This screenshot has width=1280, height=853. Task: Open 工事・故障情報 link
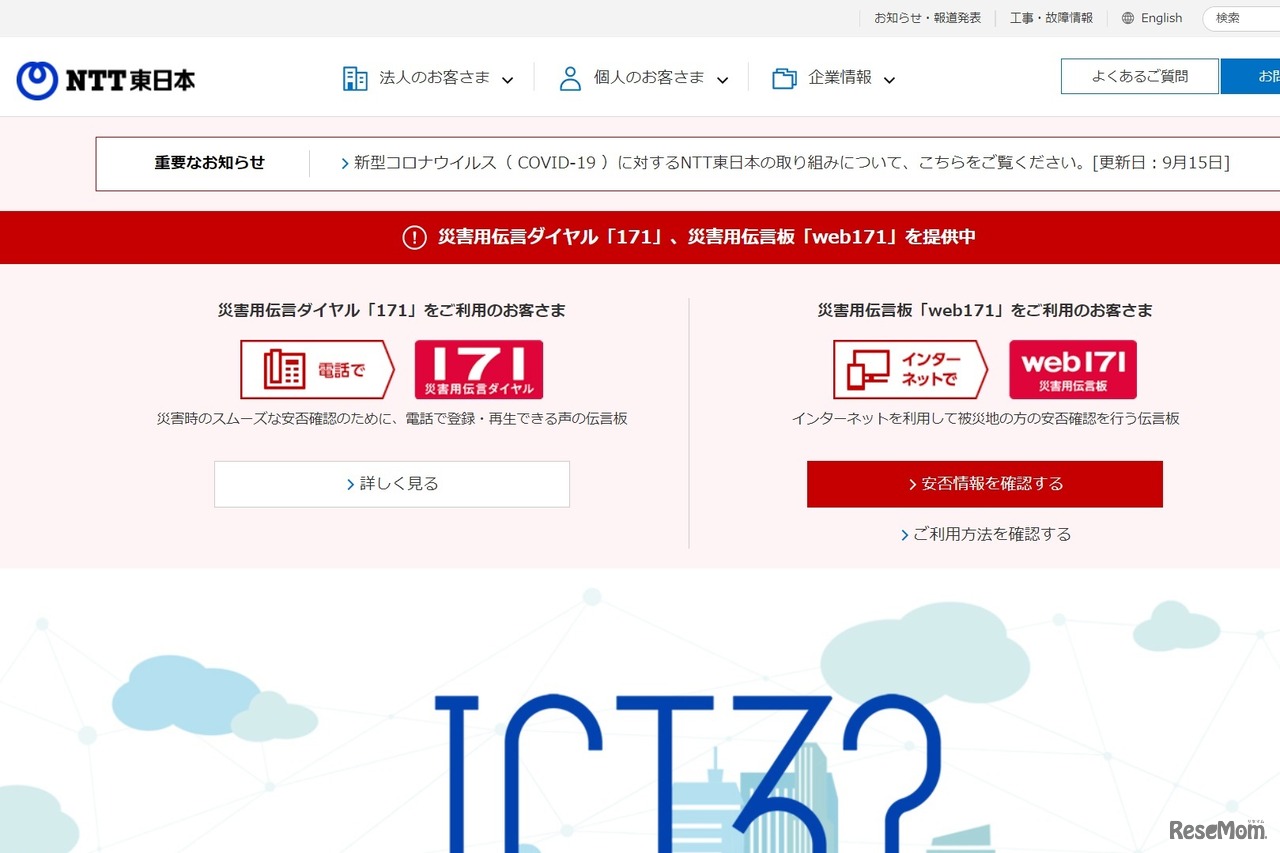(x=1051, y=18)
